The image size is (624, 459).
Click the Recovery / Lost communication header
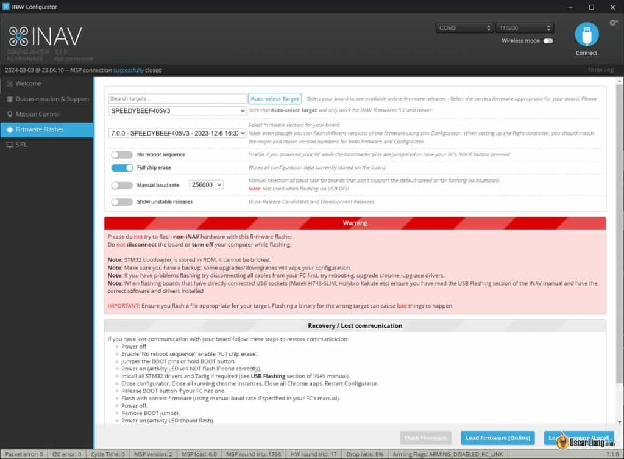click(355, 326)
